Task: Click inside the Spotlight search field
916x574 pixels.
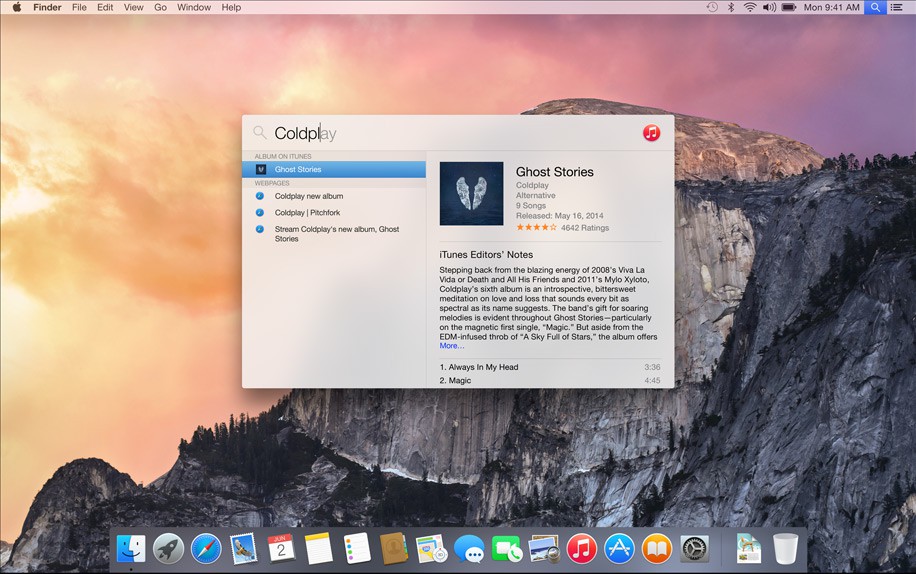Action: pos(450,133)
